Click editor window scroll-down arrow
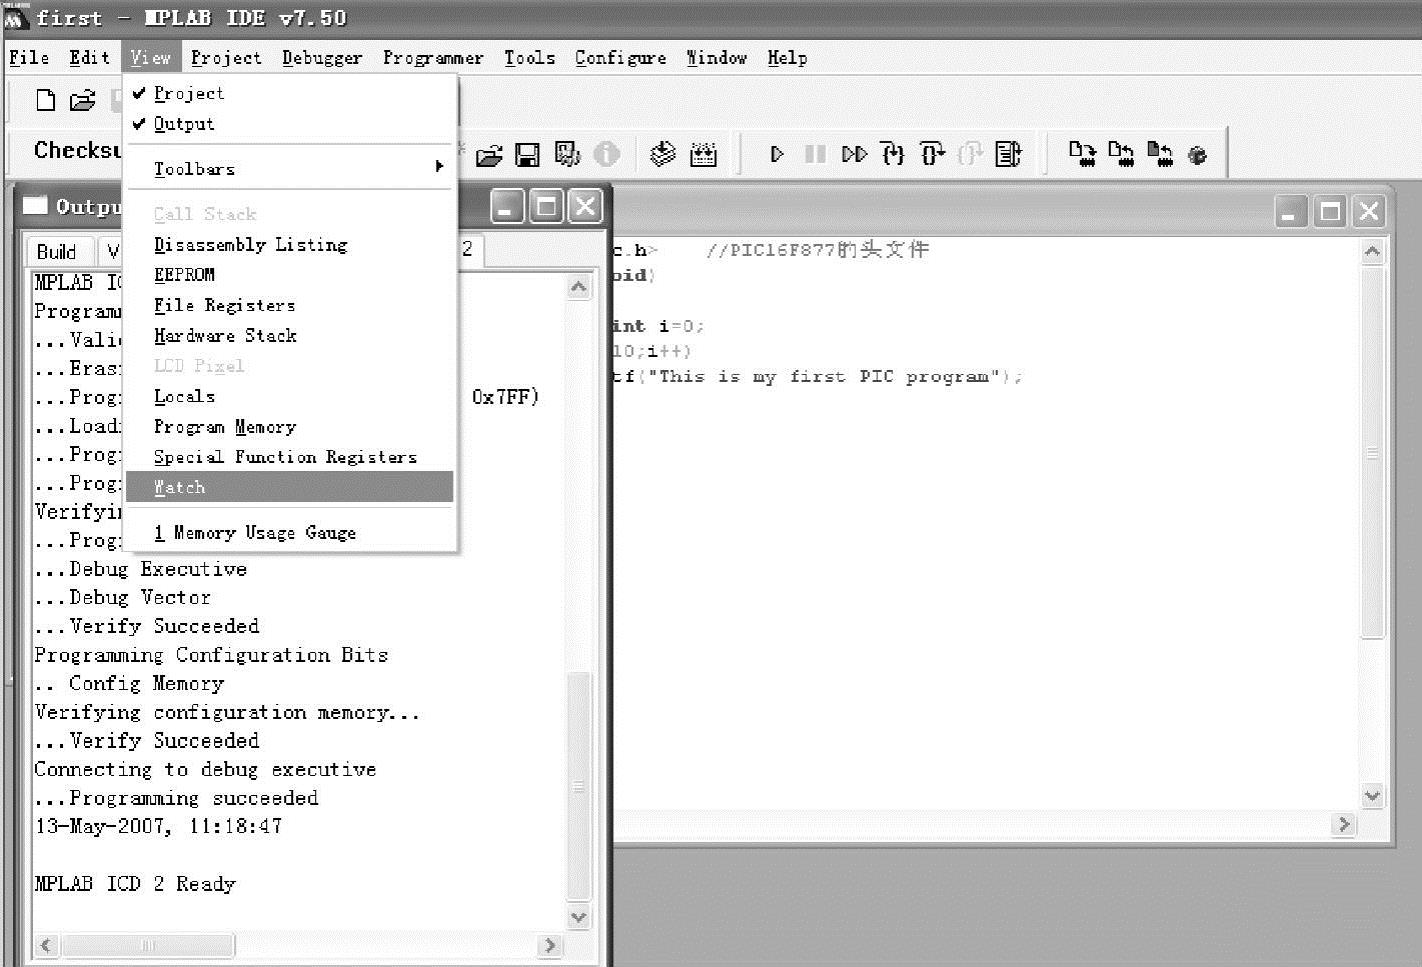Viewport: 1422px width, 967px height. point(1372,796)
